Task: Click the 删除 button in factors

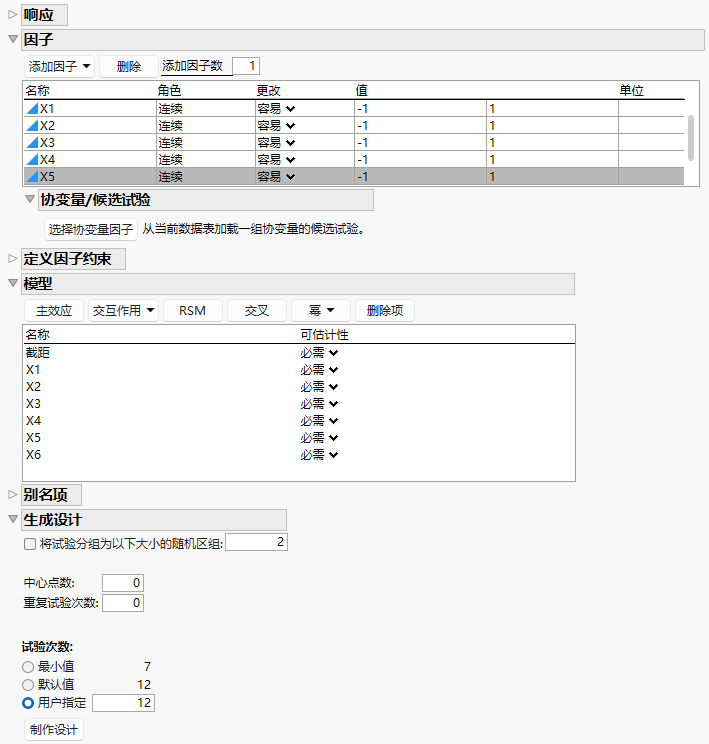Action: pyautogui.click(x=129, y=66)
